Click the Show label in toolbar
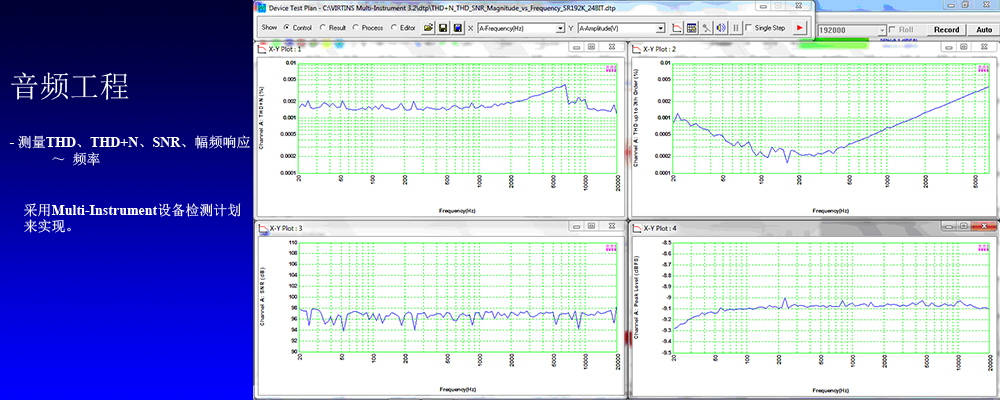1000x400 pixels. (x=269, y=28)
